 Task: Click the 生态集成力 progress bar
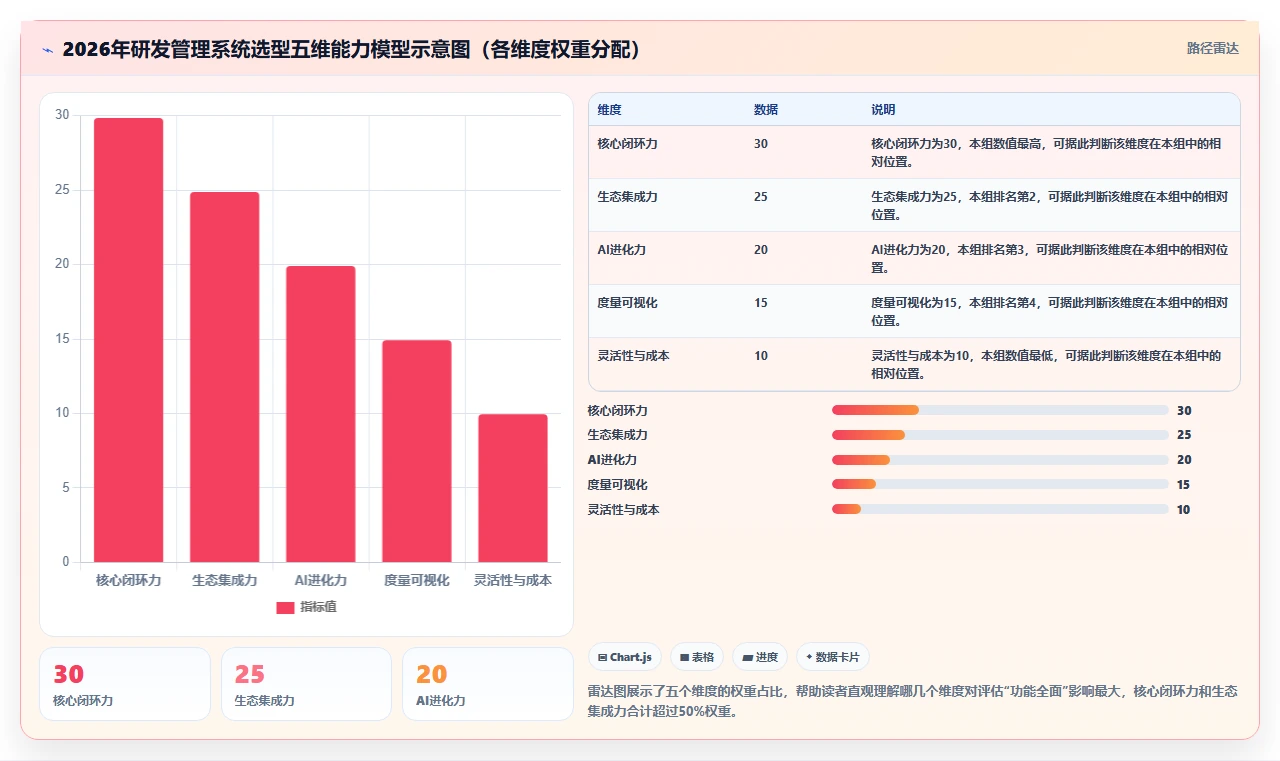1000,435
